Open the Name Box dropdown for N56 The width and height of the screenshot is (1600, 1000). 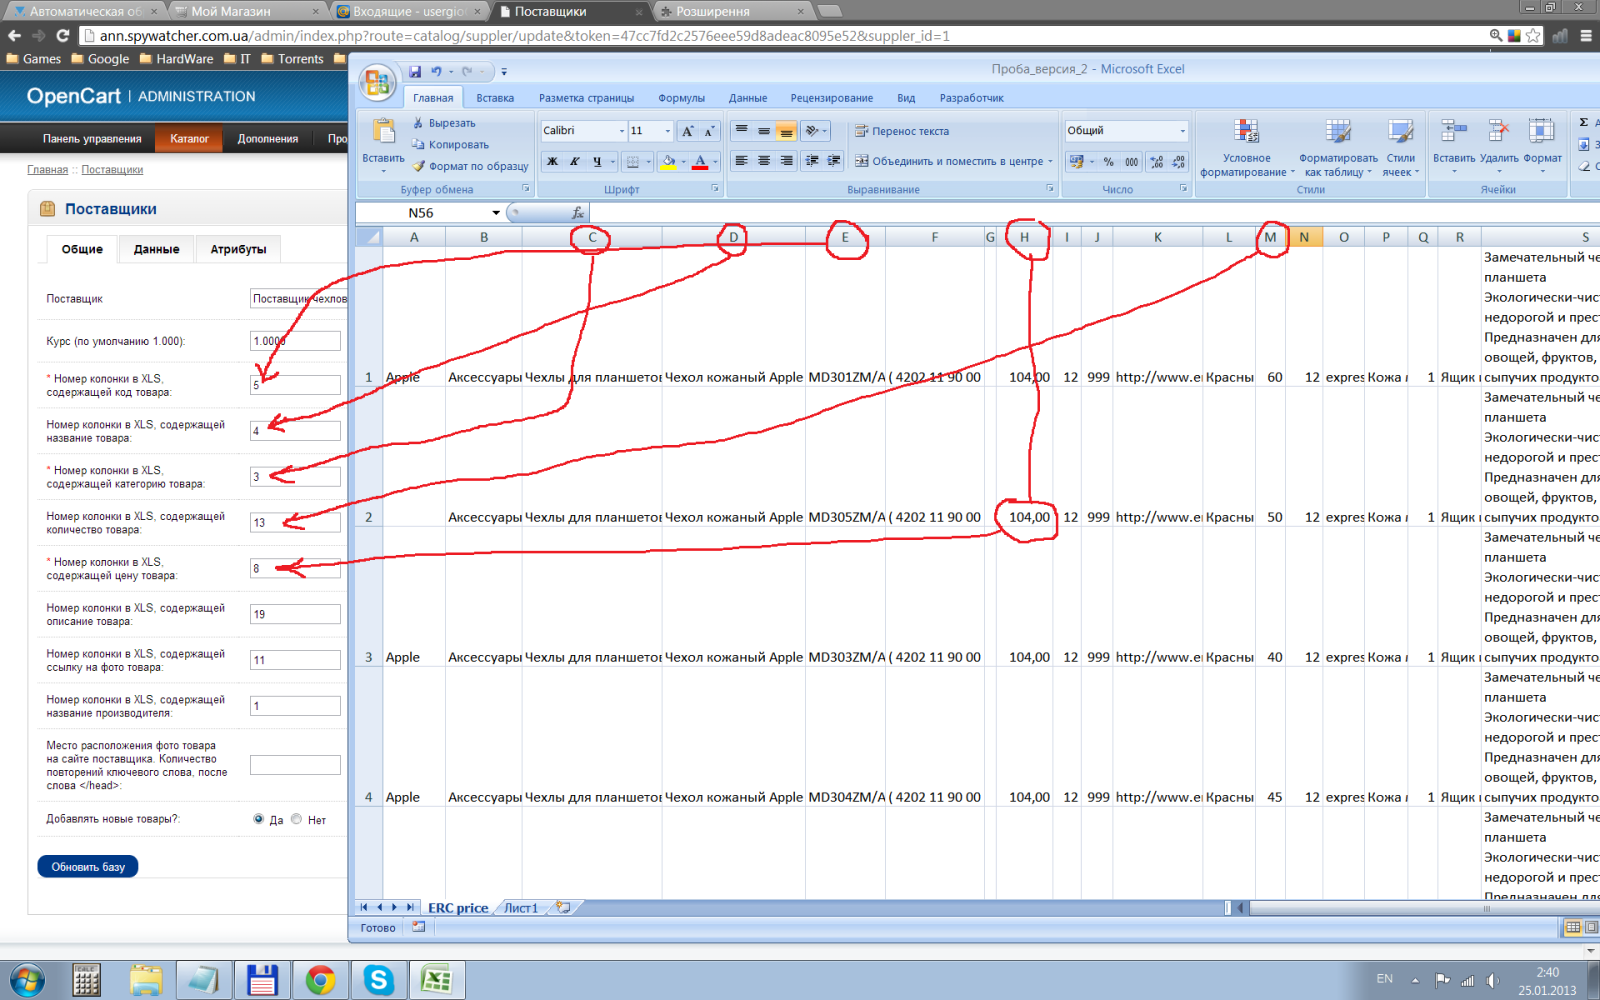(x=496, y=213)
